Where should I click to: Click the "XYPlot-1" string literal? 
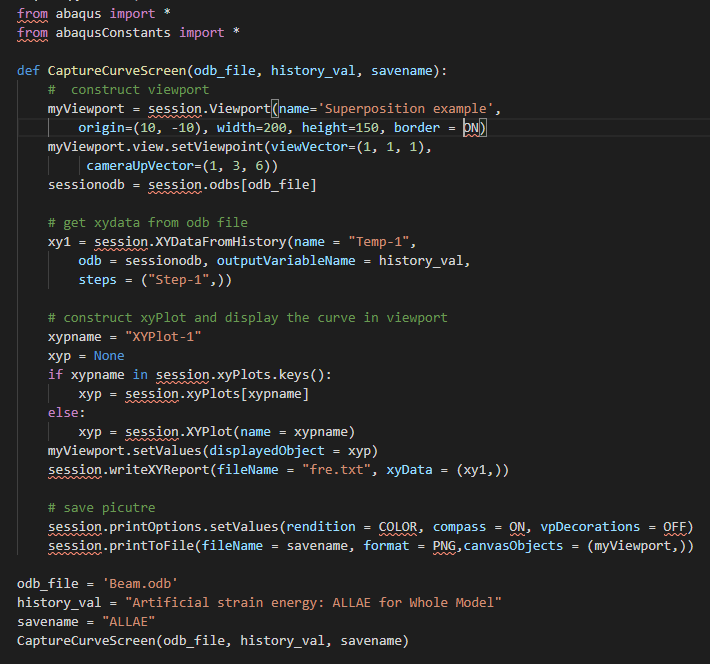click(x=163, y=336)
